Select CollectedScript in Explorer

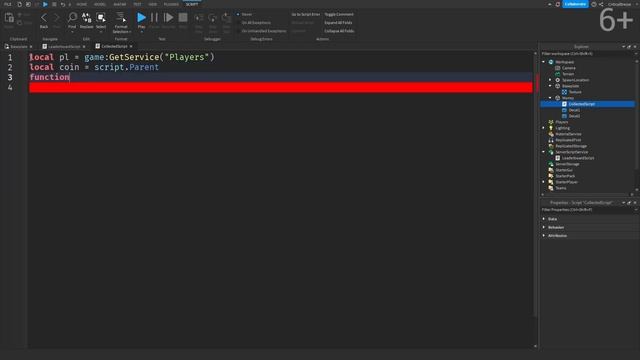click(x=581, y=104)
